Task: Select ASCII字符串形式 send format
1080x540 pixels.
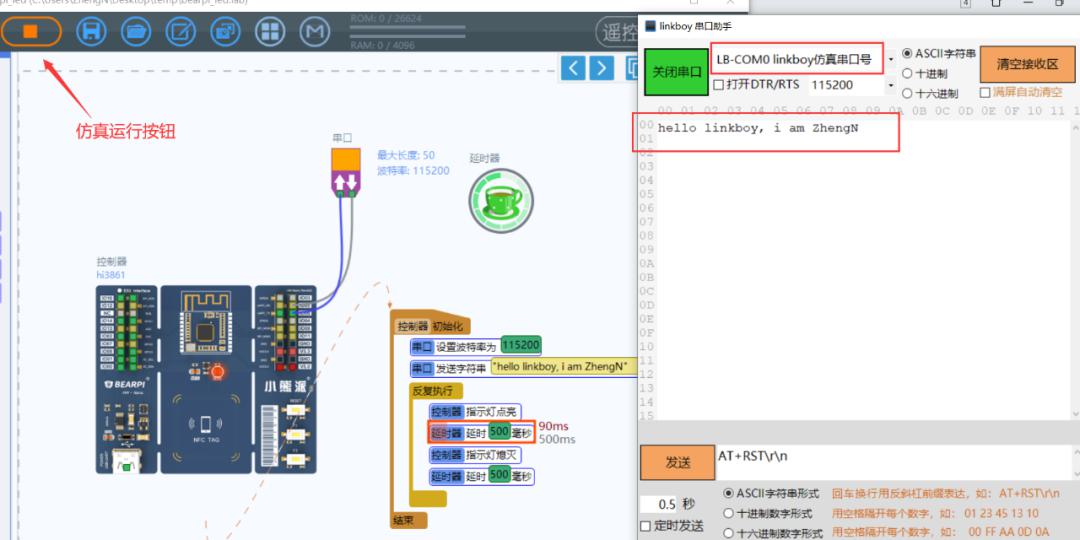Action: pos(728,493)
